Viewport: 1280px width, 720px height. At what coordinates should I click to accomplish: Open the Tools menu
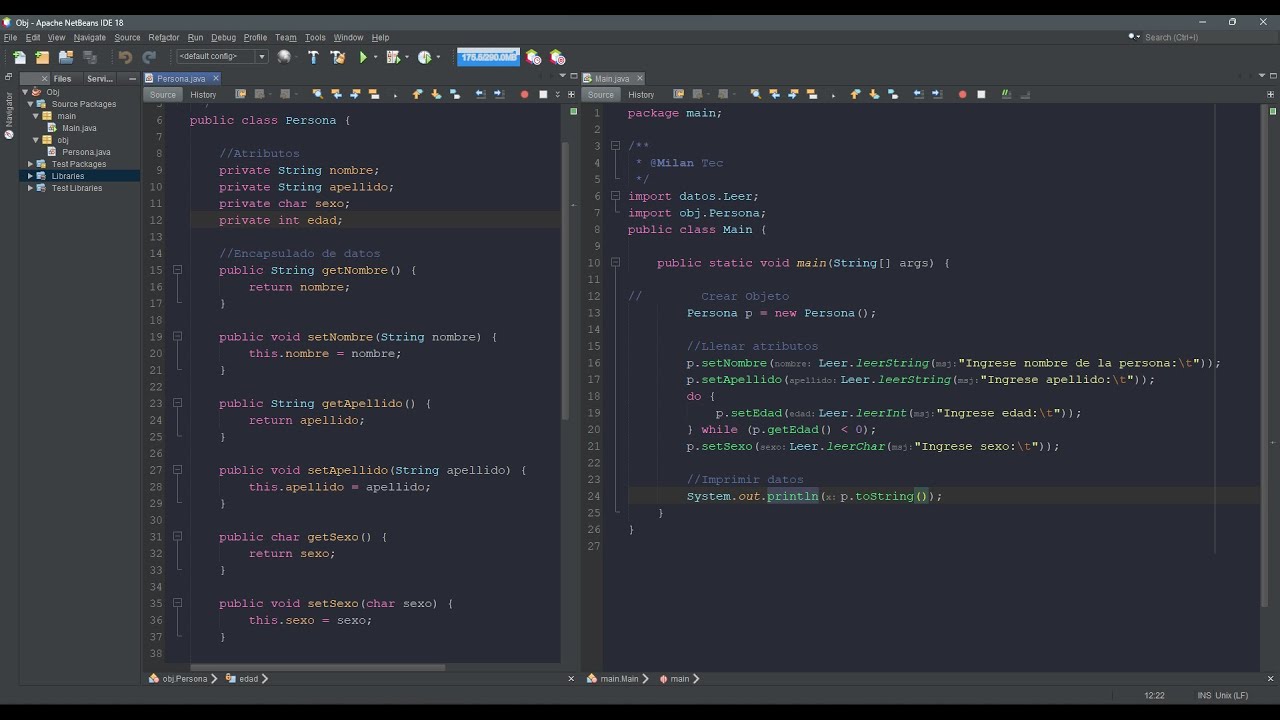pos(315,37)
